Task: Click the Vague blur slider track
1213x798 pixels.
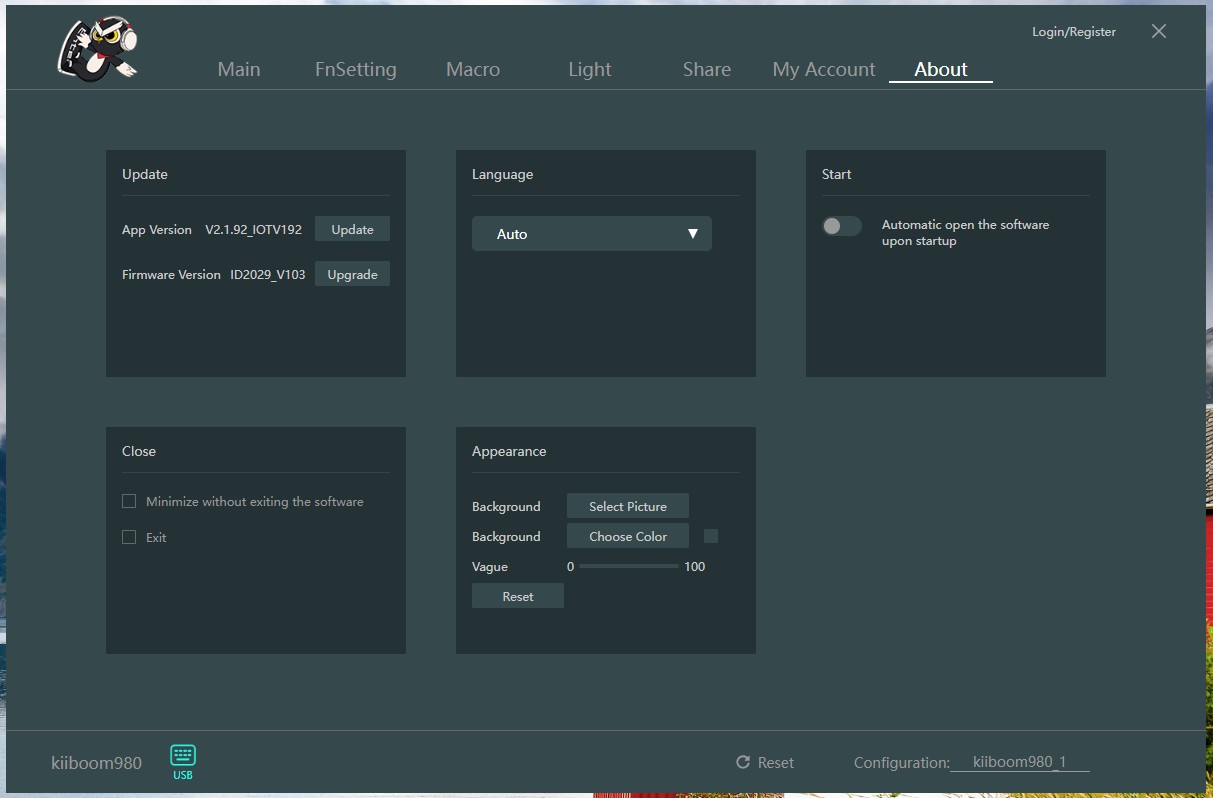Action: pos(629,566)
